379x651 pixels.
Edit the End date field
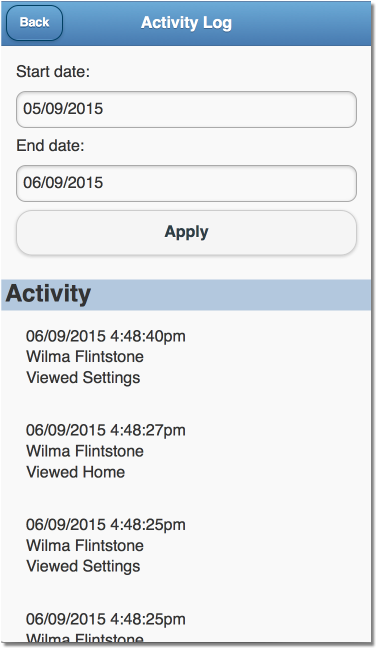click(x=186, y=183)
